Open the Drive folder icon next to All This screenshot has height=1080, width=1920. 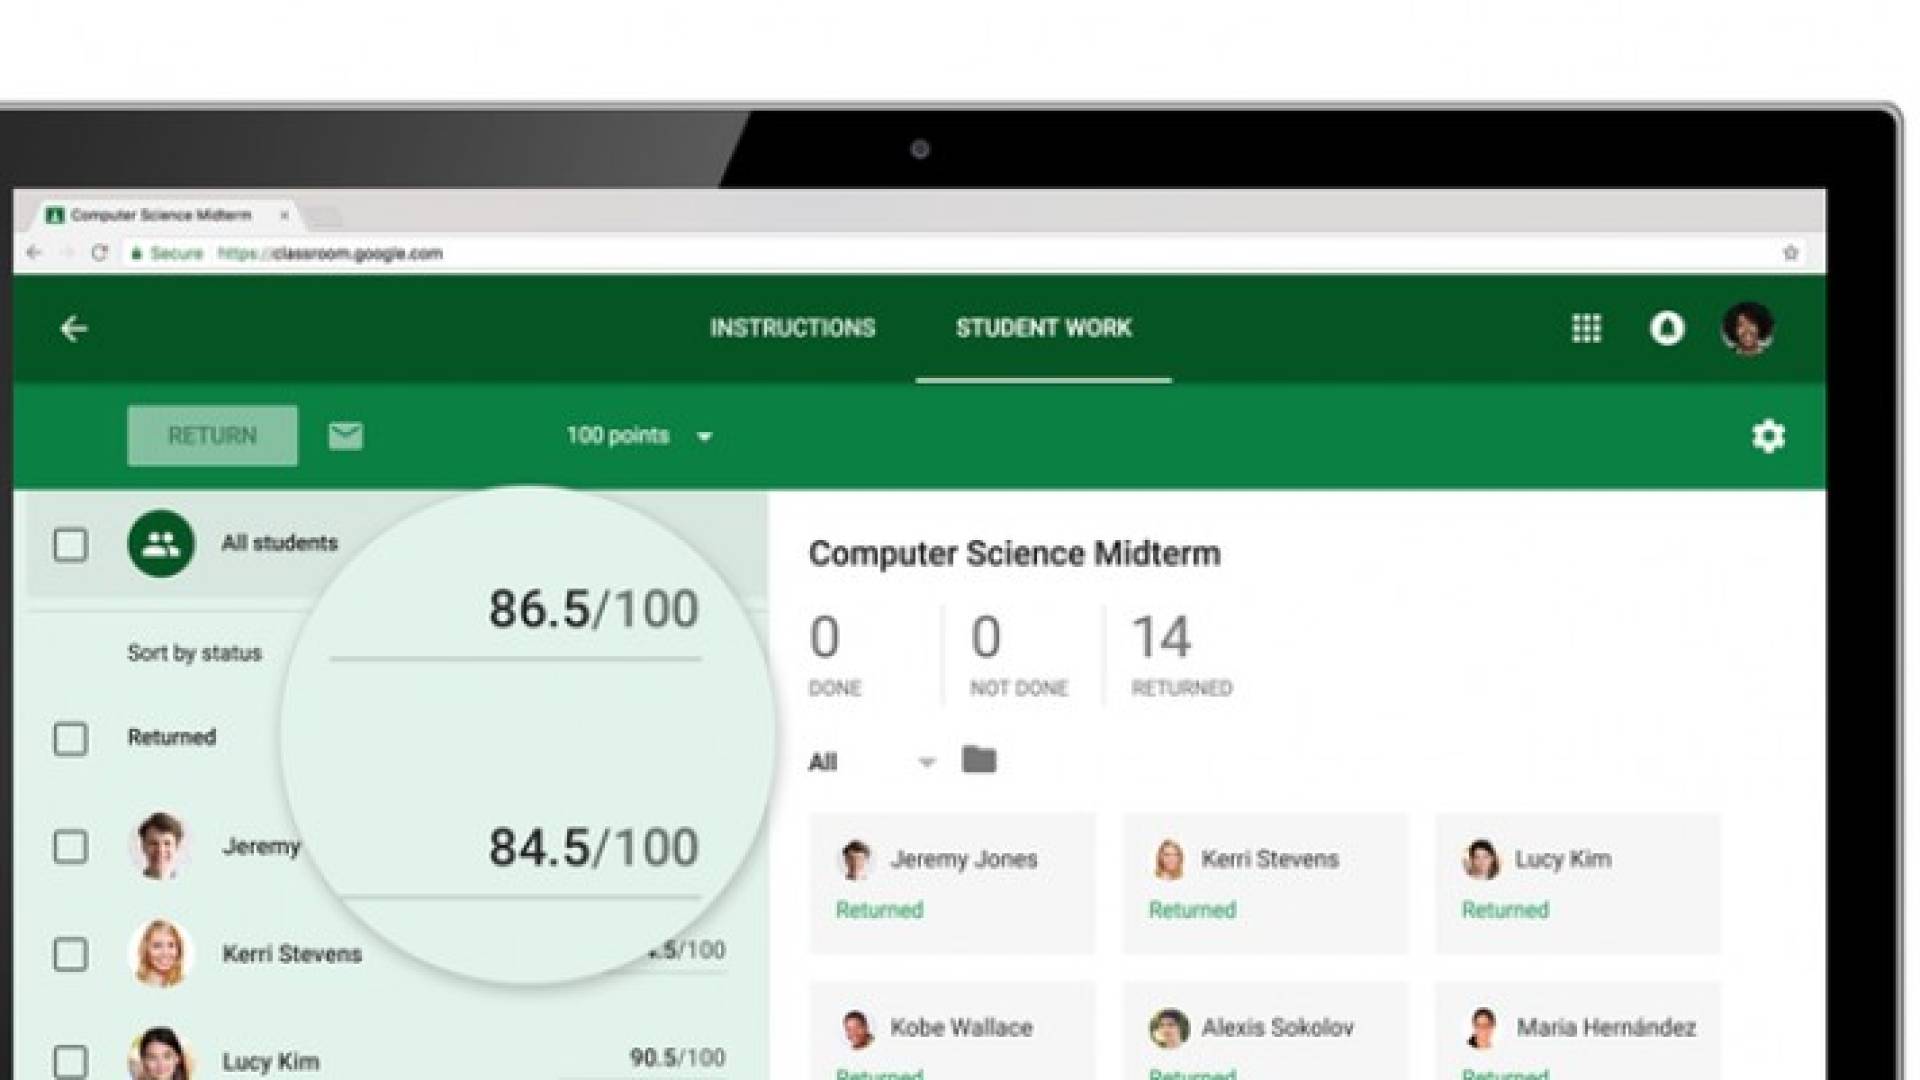click(x=979, y=760)
